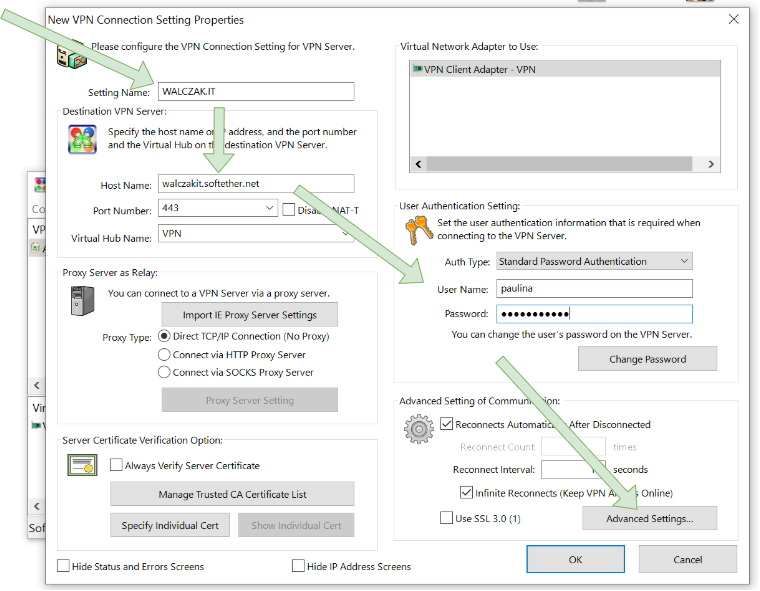Open Manage Trusted CA Certificate List

click(x=232, y=494)
